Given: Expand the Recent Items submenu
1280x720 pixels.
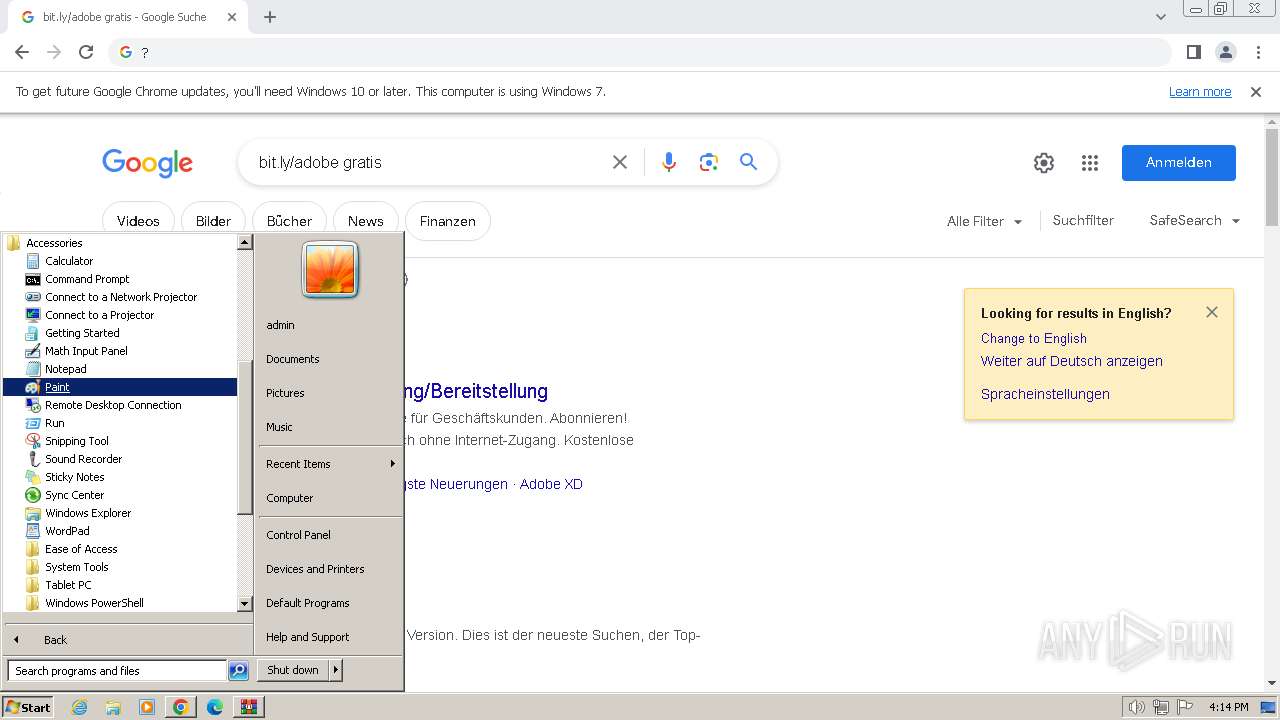Looking at the screenshot, I should 329,464.
